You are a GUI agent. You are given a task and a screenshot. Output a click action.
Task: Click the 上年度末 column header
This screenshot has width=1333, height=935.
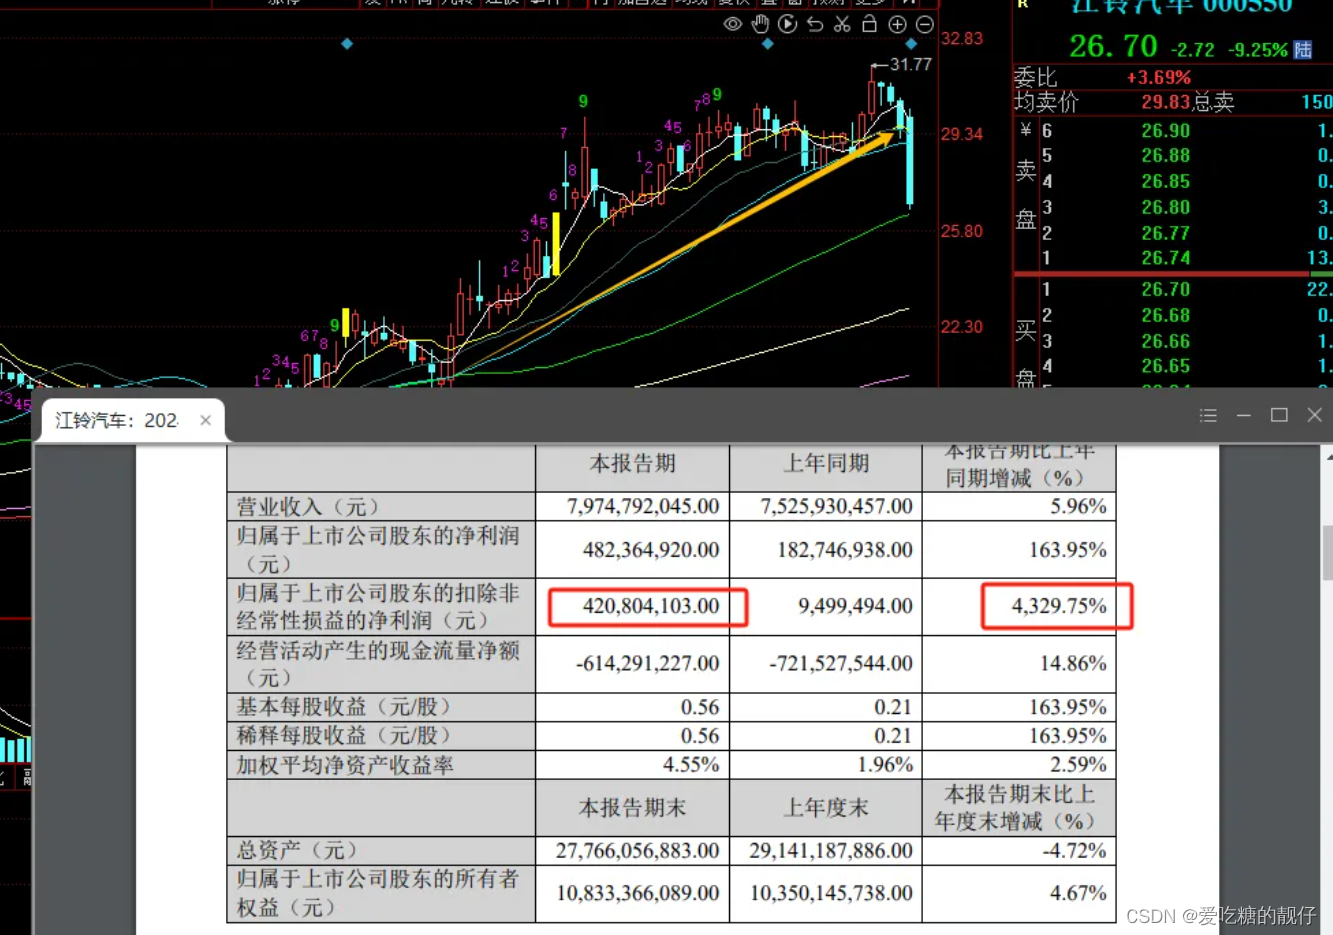point(826,808)
